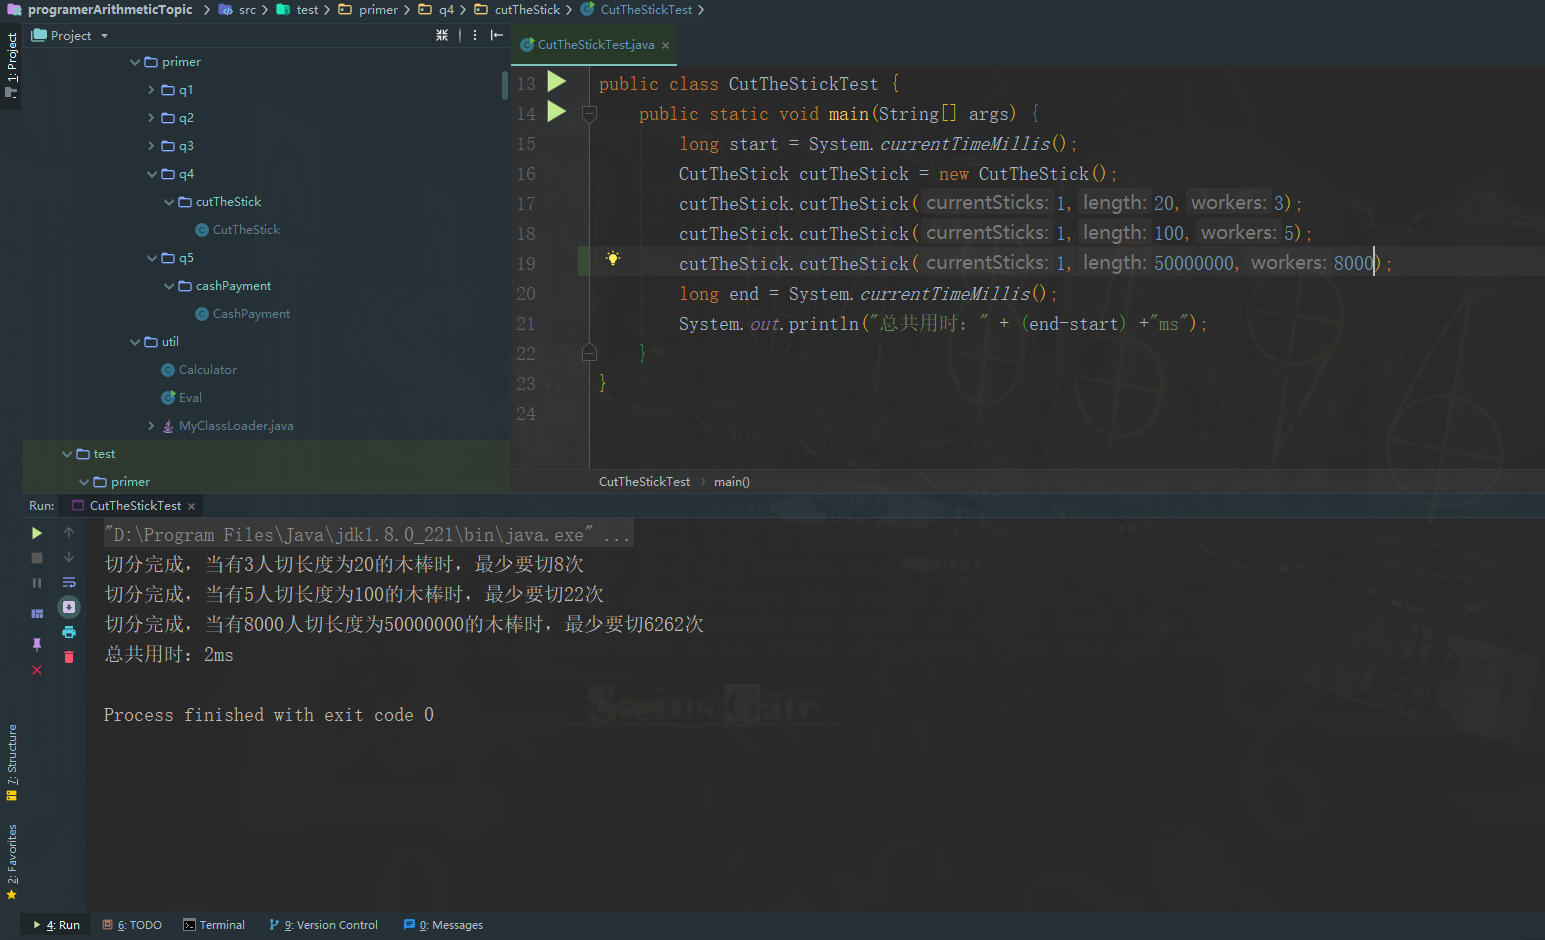This screenshot has height=940, width=1545.
Task: Collapse the cashPayment folder
Action: [168, 286]
